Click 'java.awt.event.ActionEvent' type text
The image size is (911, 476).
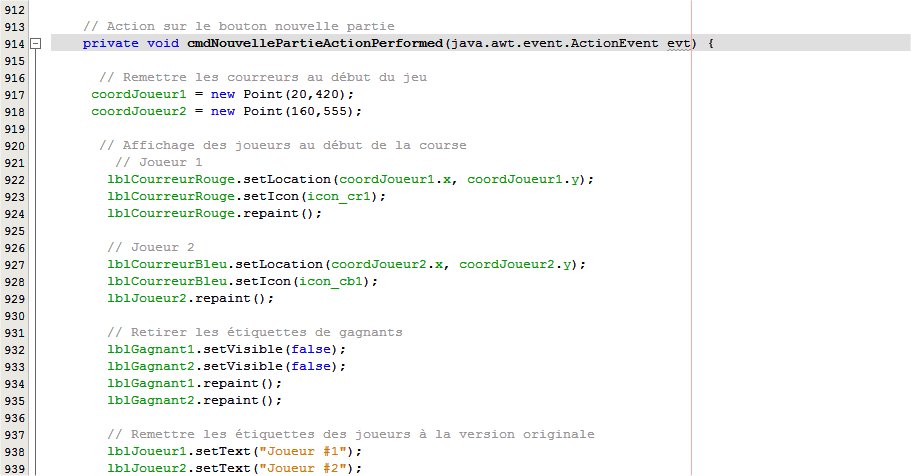point(554,44)
